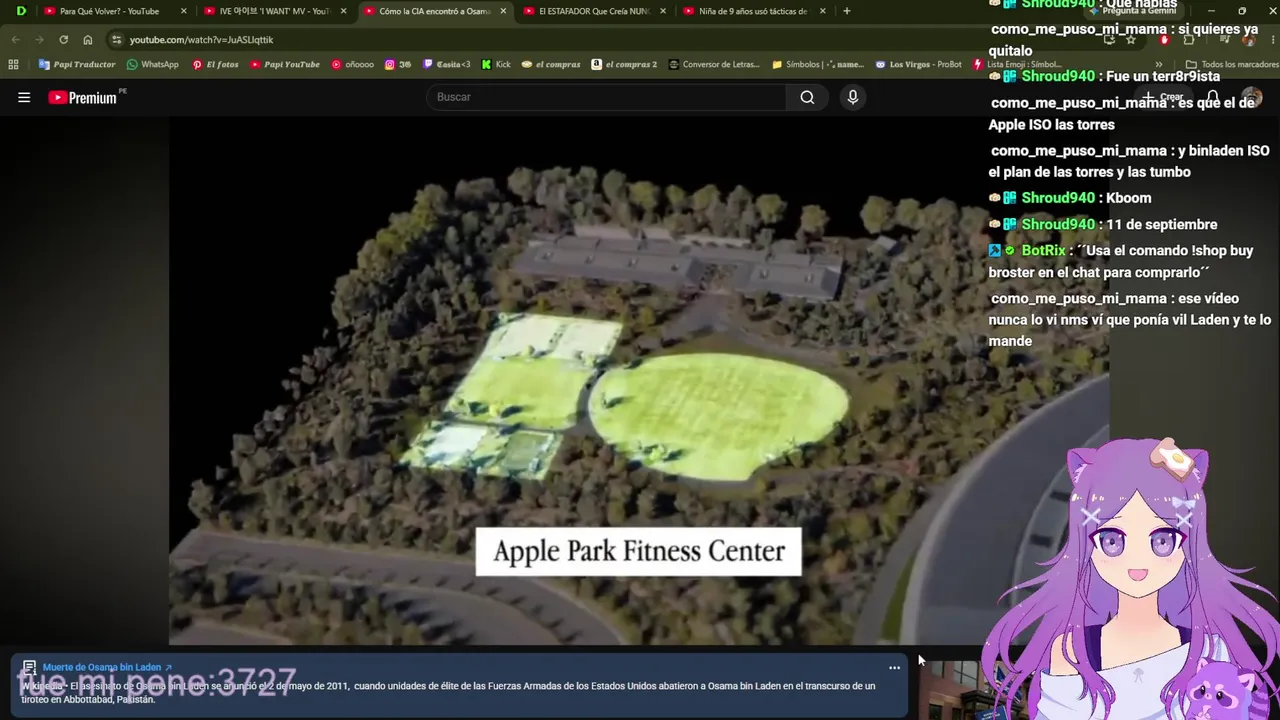Focus the Buscar search field
The height and width of the screenshot is (720, 1280).
click(606, 97)
